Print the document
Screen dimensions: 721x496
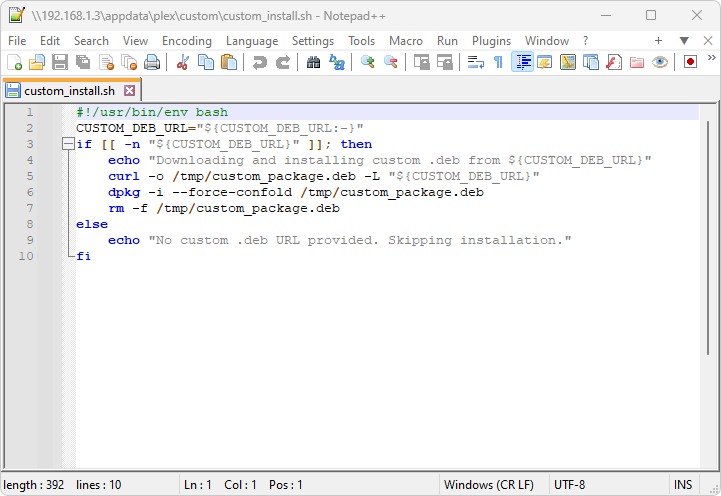tap(152, 62)
